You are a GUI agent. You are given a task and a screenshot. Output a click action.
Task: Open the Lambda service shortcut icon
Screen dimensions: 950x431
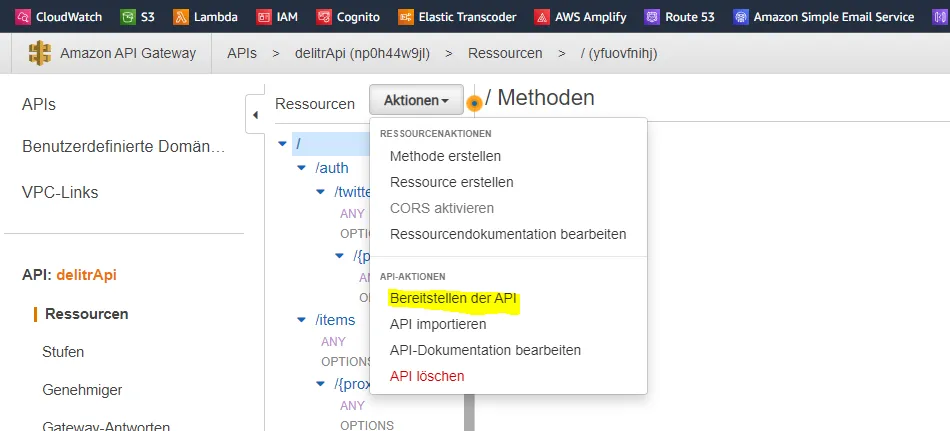[181, 16]
